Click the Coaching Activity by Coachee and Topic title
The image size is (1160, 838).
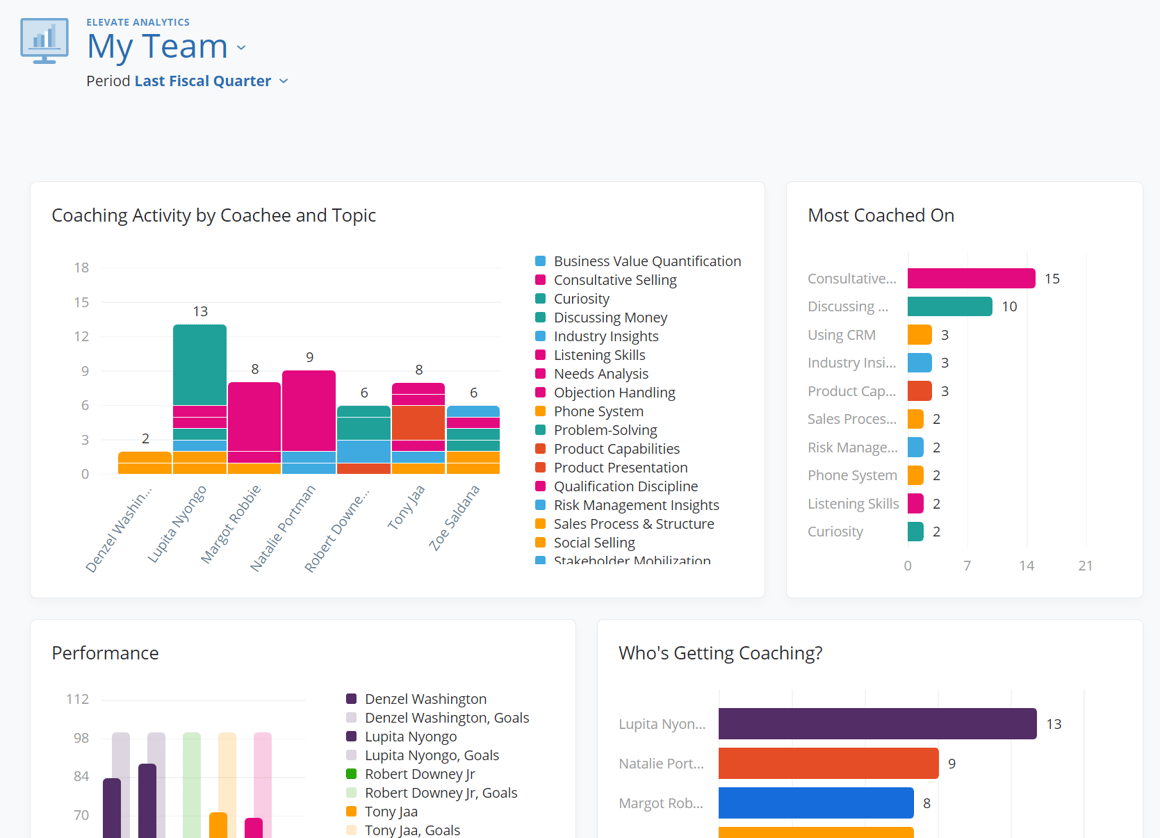coord(214,215)
